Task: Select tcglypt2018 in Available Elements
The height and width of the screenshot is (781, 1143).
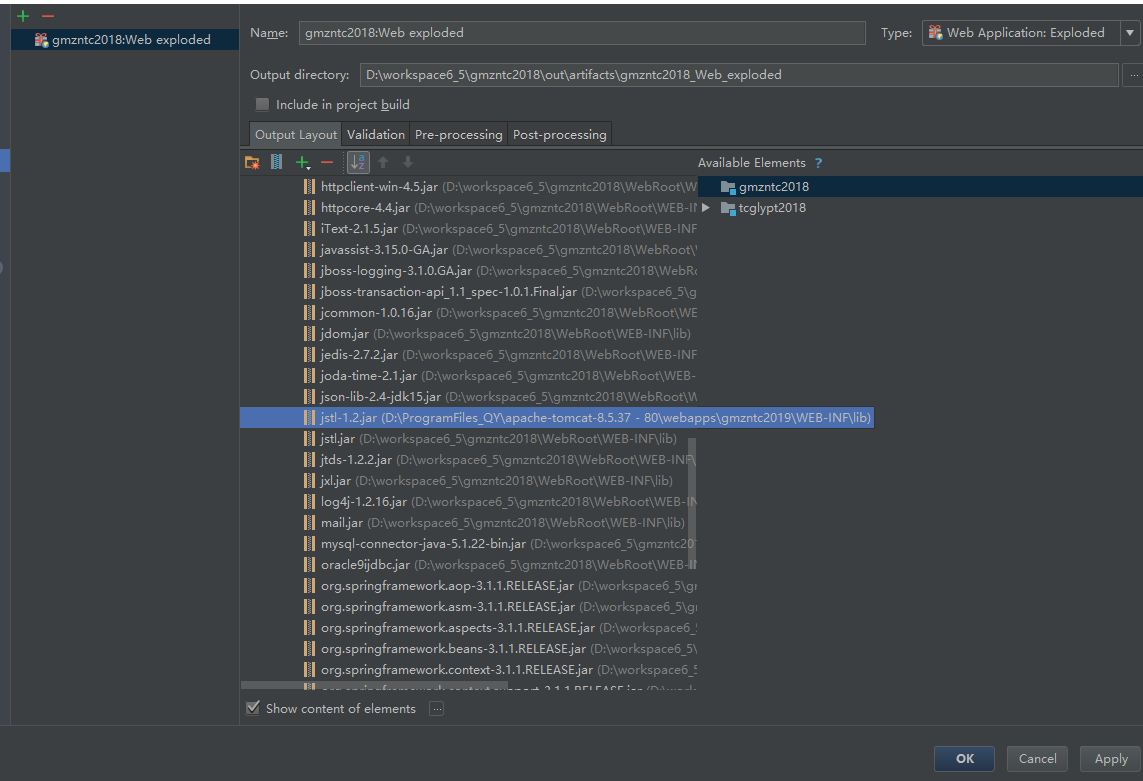Action: (772, 208)
